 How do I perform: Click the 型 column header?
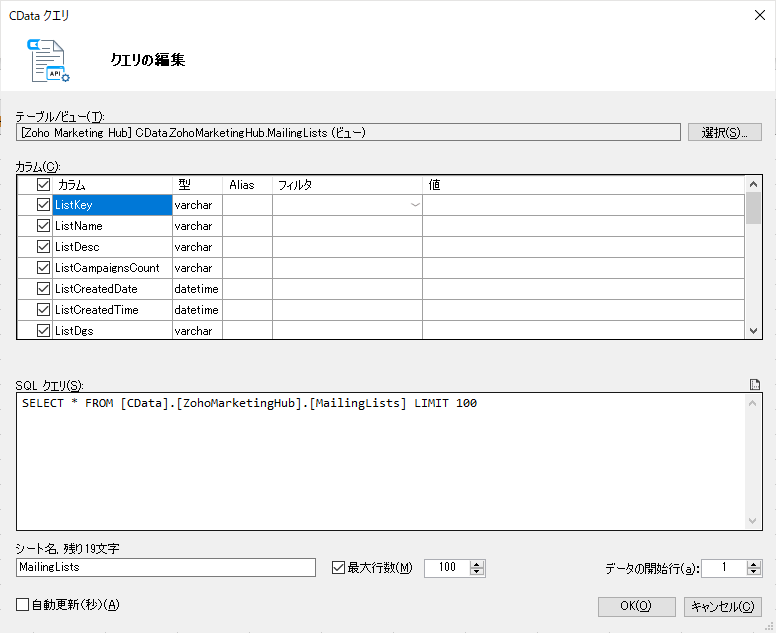click(x=197, y=185)
